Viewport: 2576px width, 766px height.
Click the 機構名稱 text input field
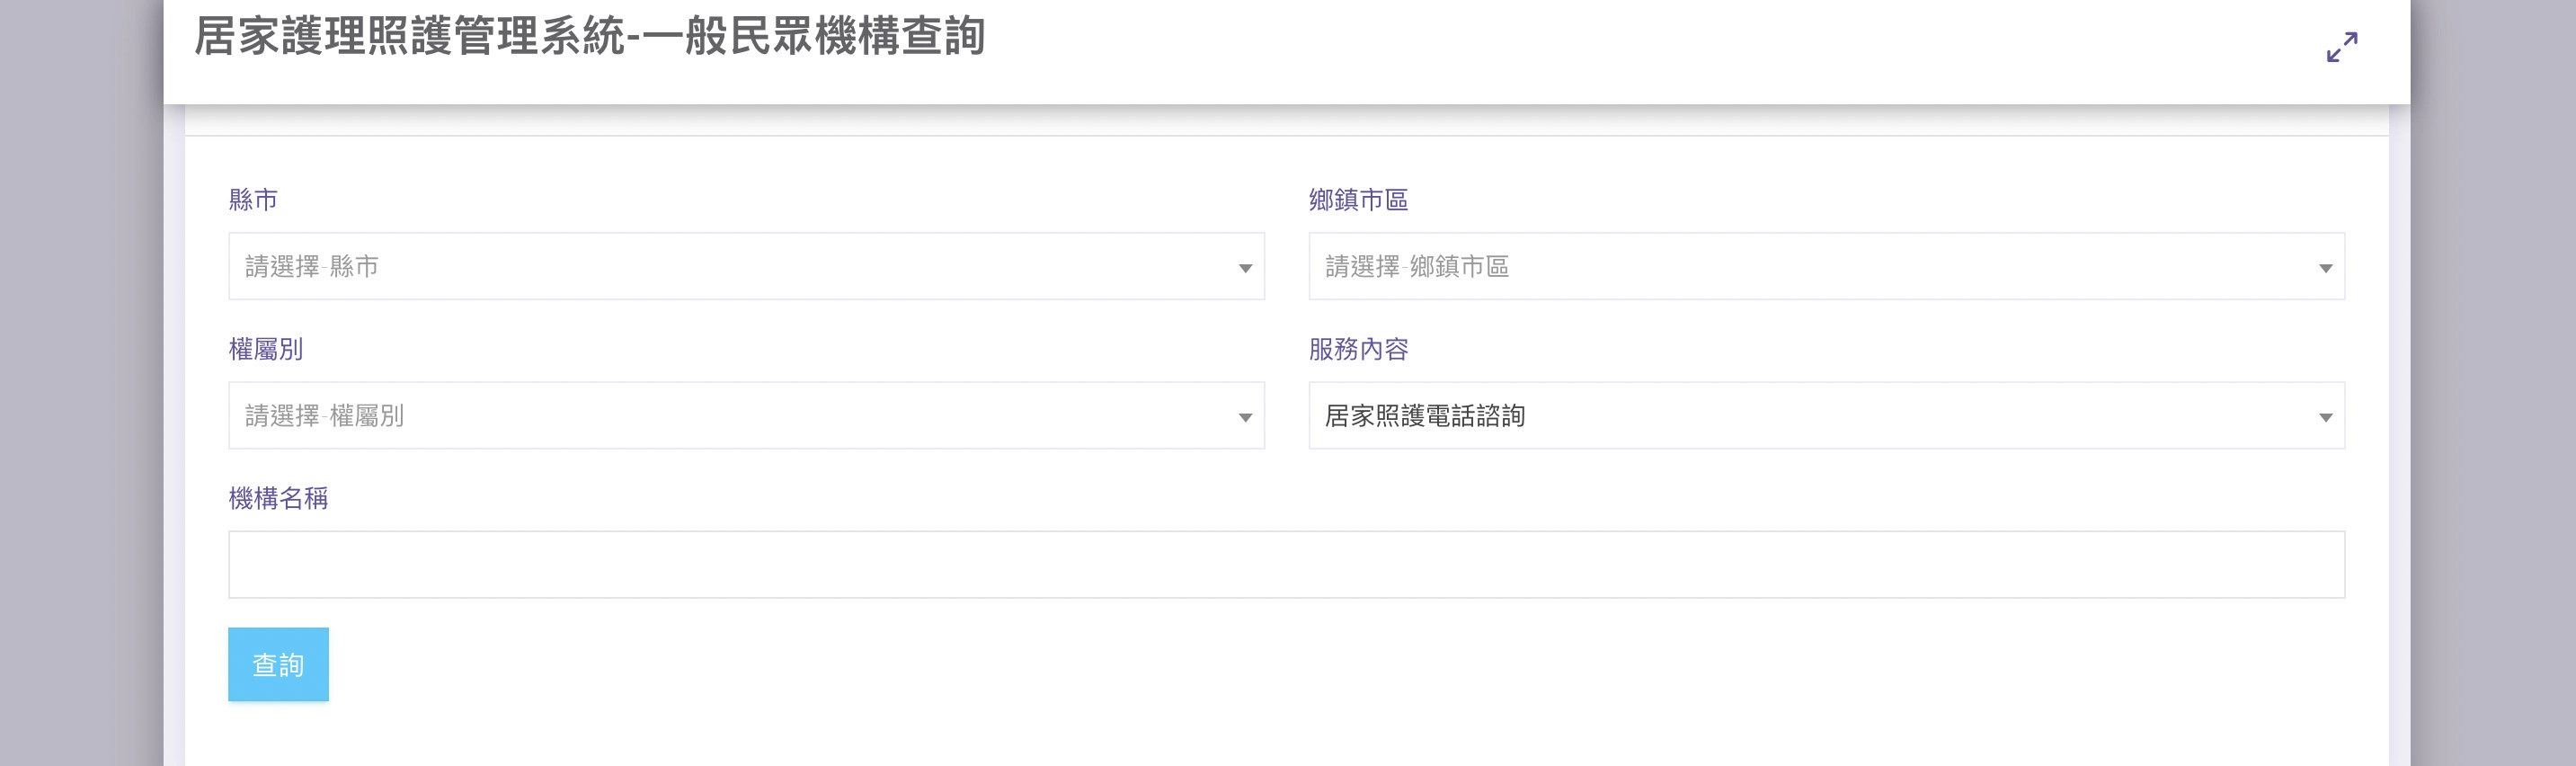click(x=1286, y=565)
